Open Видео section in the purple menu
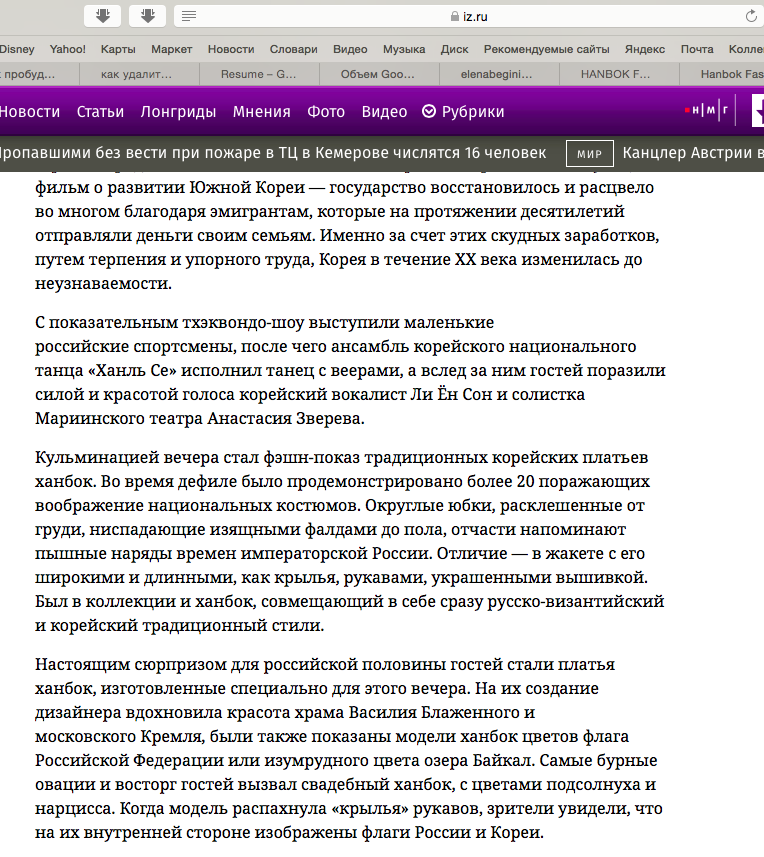Image resolution: width=764 pixels, height=857 pixels. pos(384,111)
